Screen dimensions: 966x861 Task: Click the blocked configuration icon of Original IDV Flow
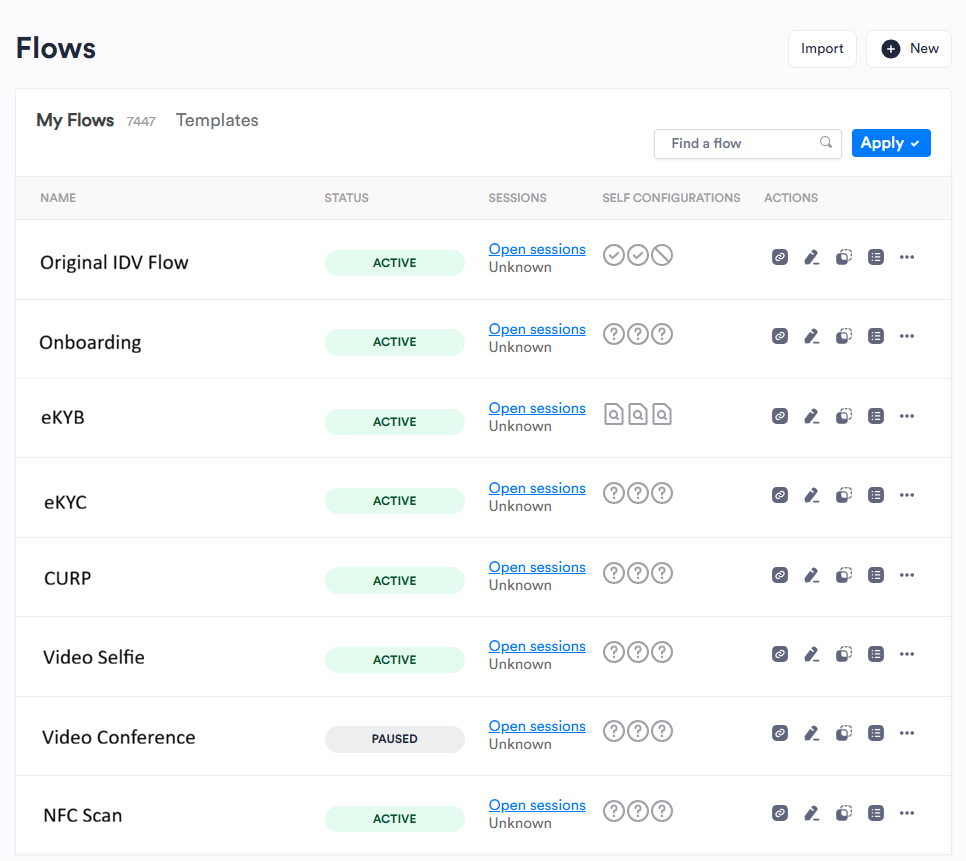tap(662, 255)
